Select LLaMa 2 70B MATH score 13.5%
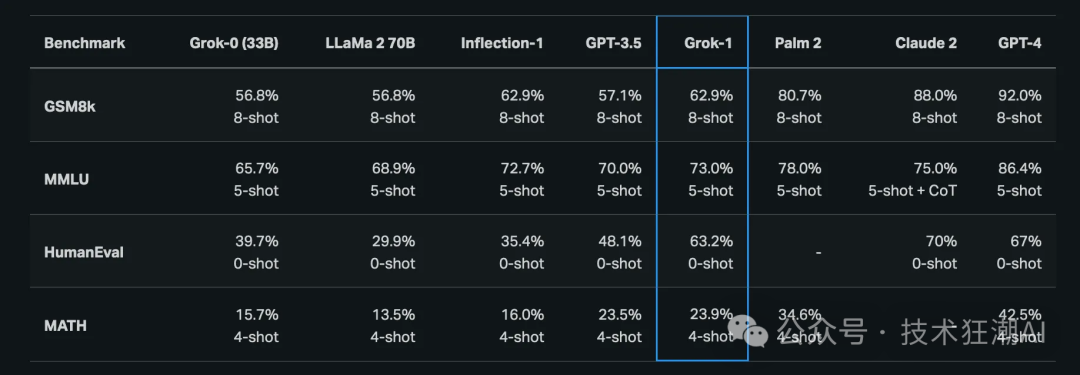1080x375 pixels. (x=393, y=314)
